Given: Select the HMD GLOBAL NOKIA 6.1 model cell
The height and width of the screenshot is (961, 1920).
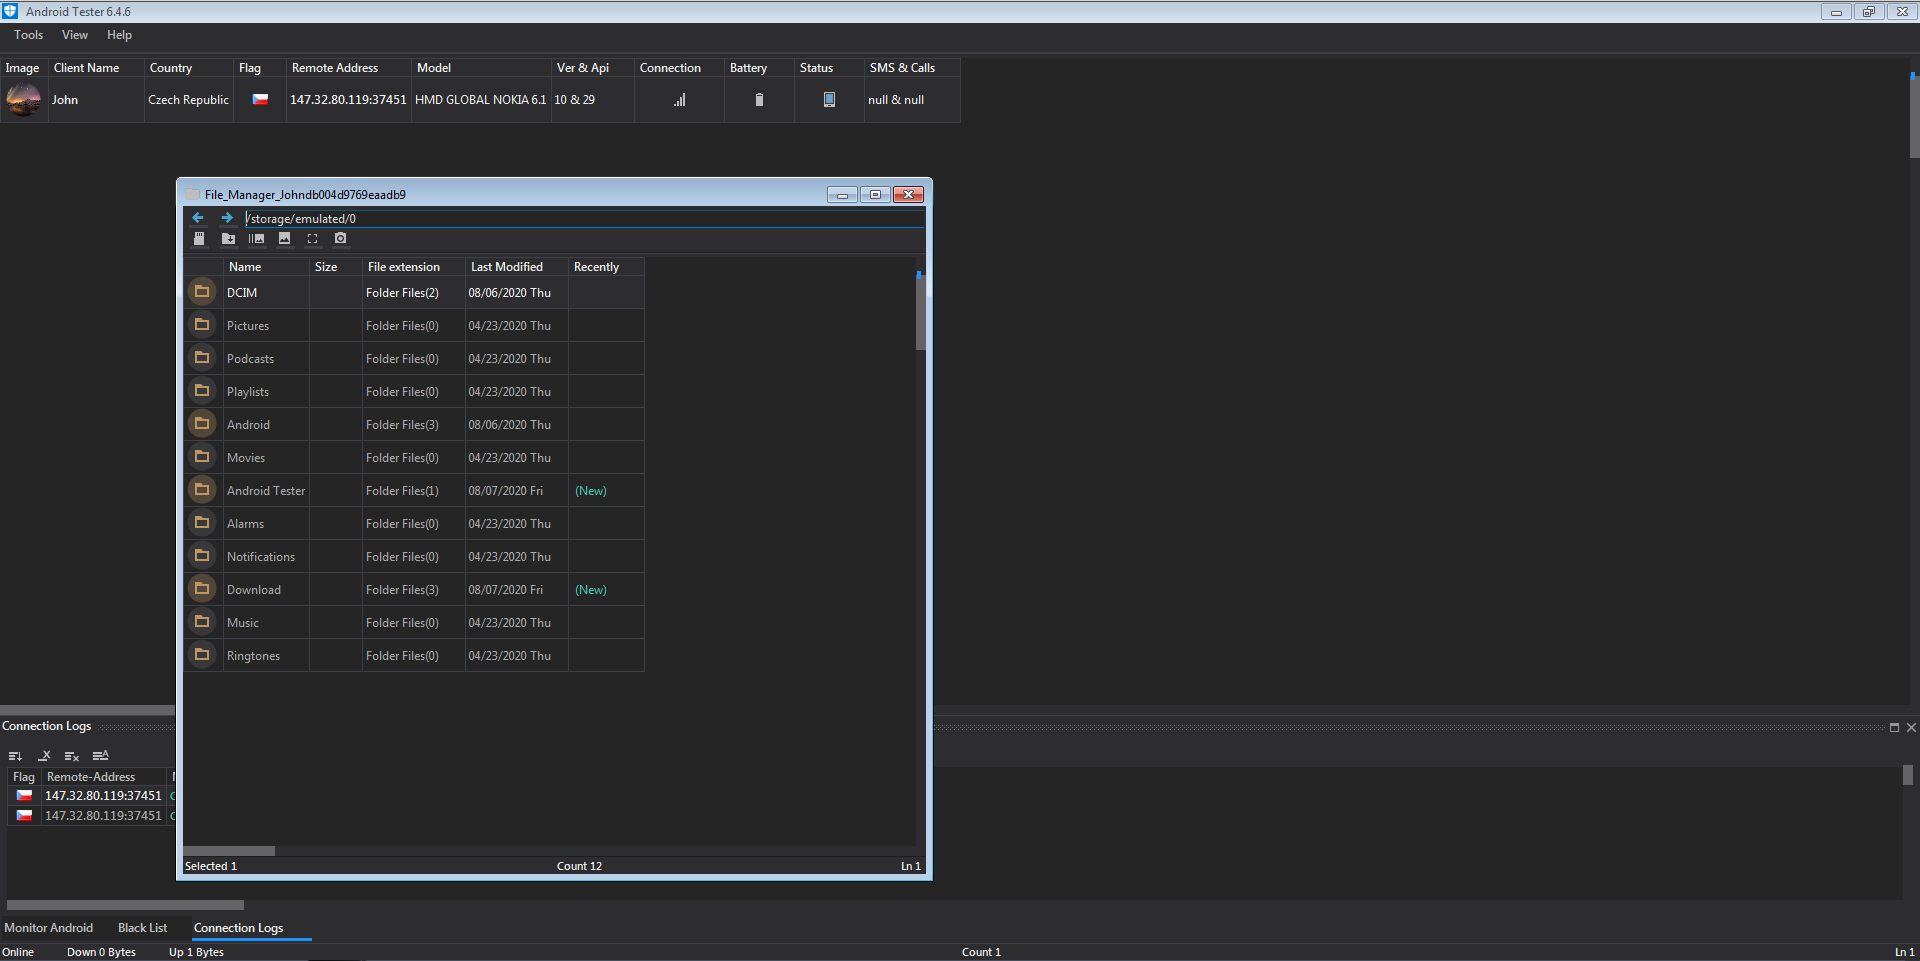Looking at the screenshot, I should [x=481, y=100].
